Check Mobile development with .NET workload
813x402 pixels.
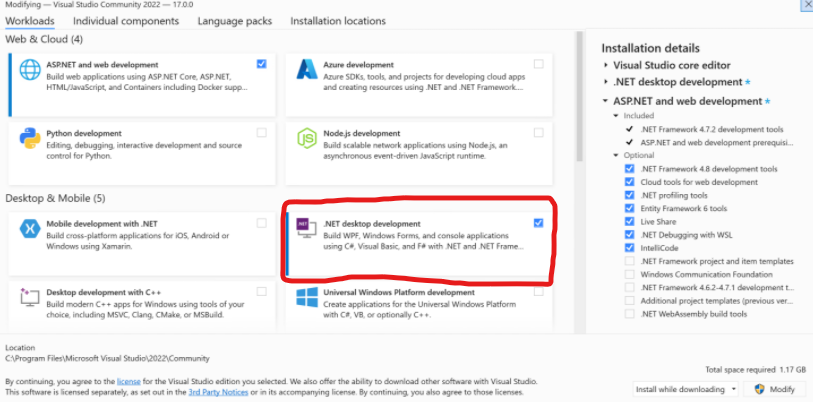[261, 223]
